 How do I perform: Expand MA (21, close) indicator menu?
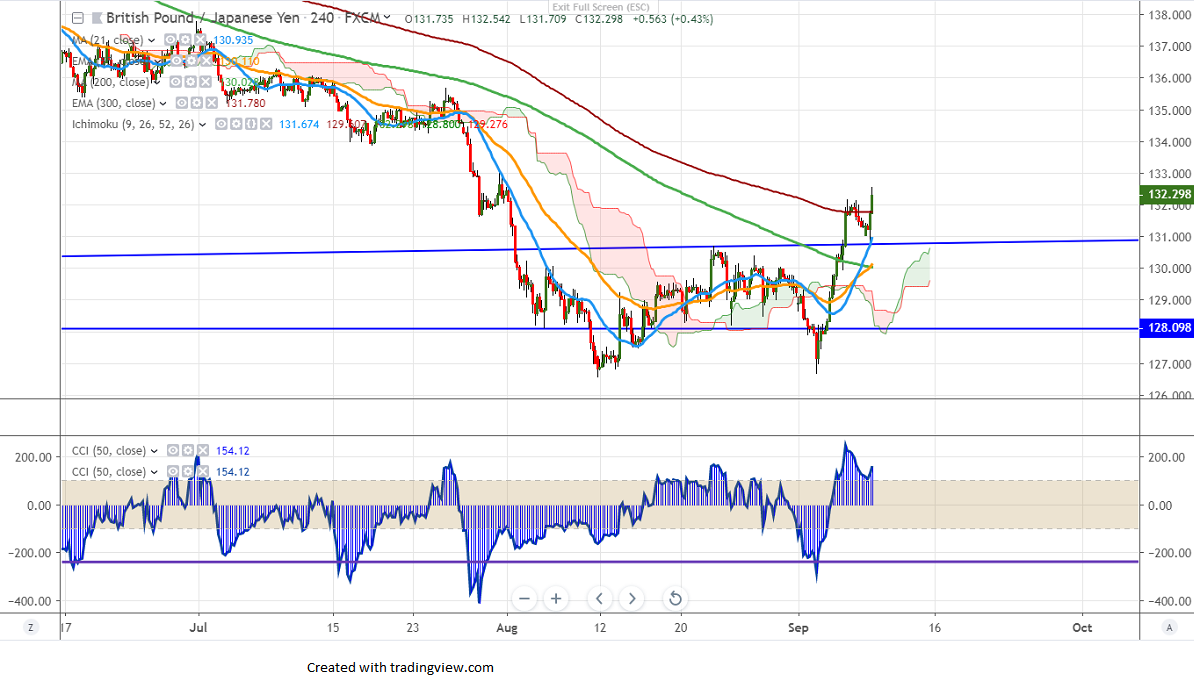(x=152, y=40)
